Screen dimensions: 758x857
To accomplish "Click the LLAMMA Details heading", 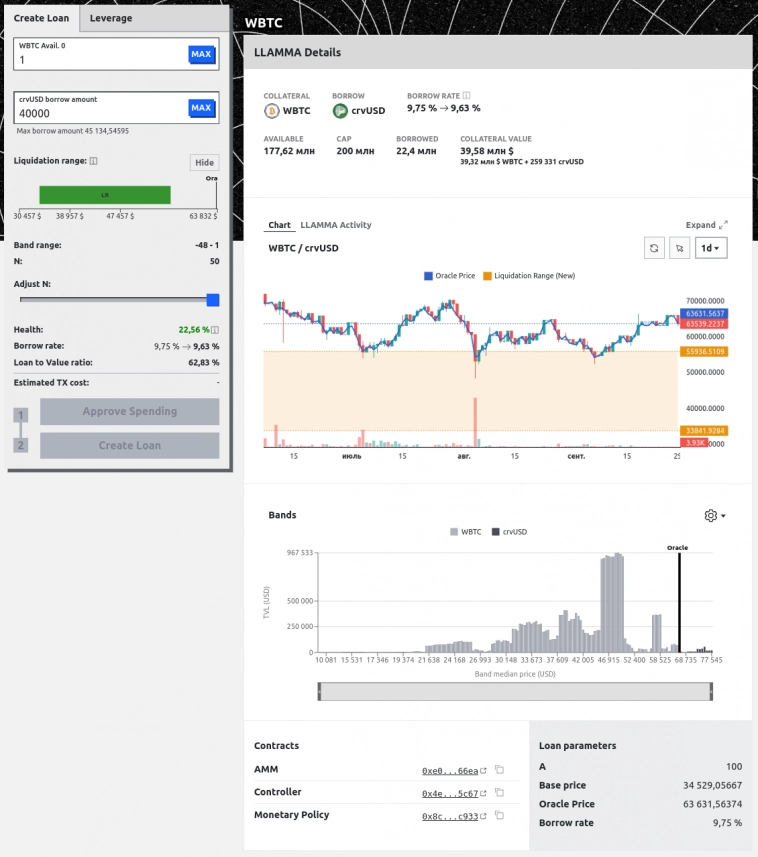I will (297, 52).
